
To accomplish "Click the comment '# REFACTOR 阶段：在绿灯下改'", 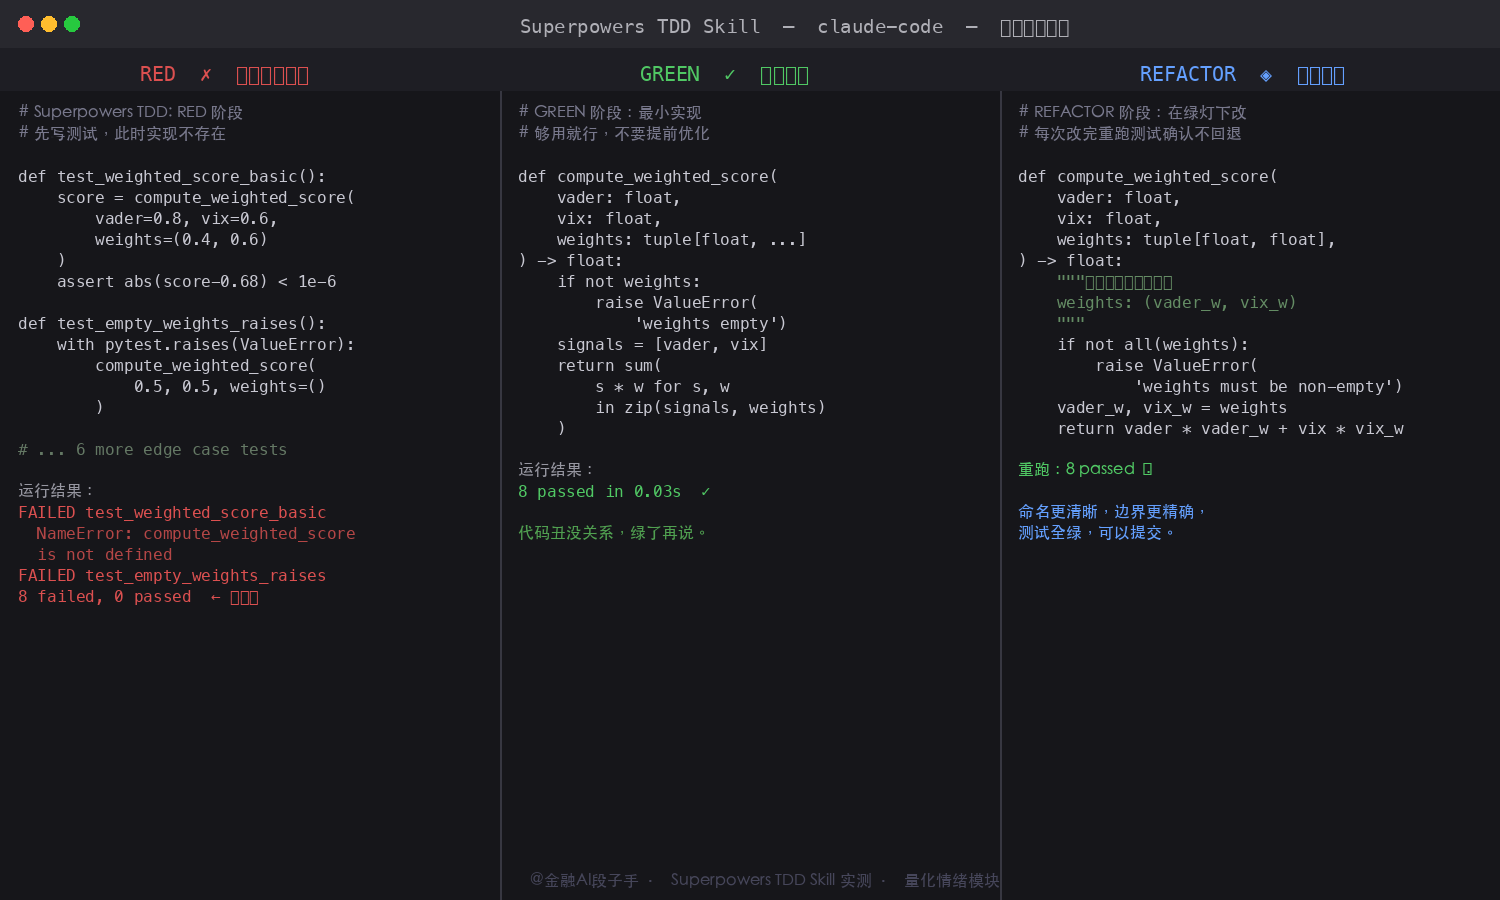I will pyautogui.click(x=1133, y=112).
